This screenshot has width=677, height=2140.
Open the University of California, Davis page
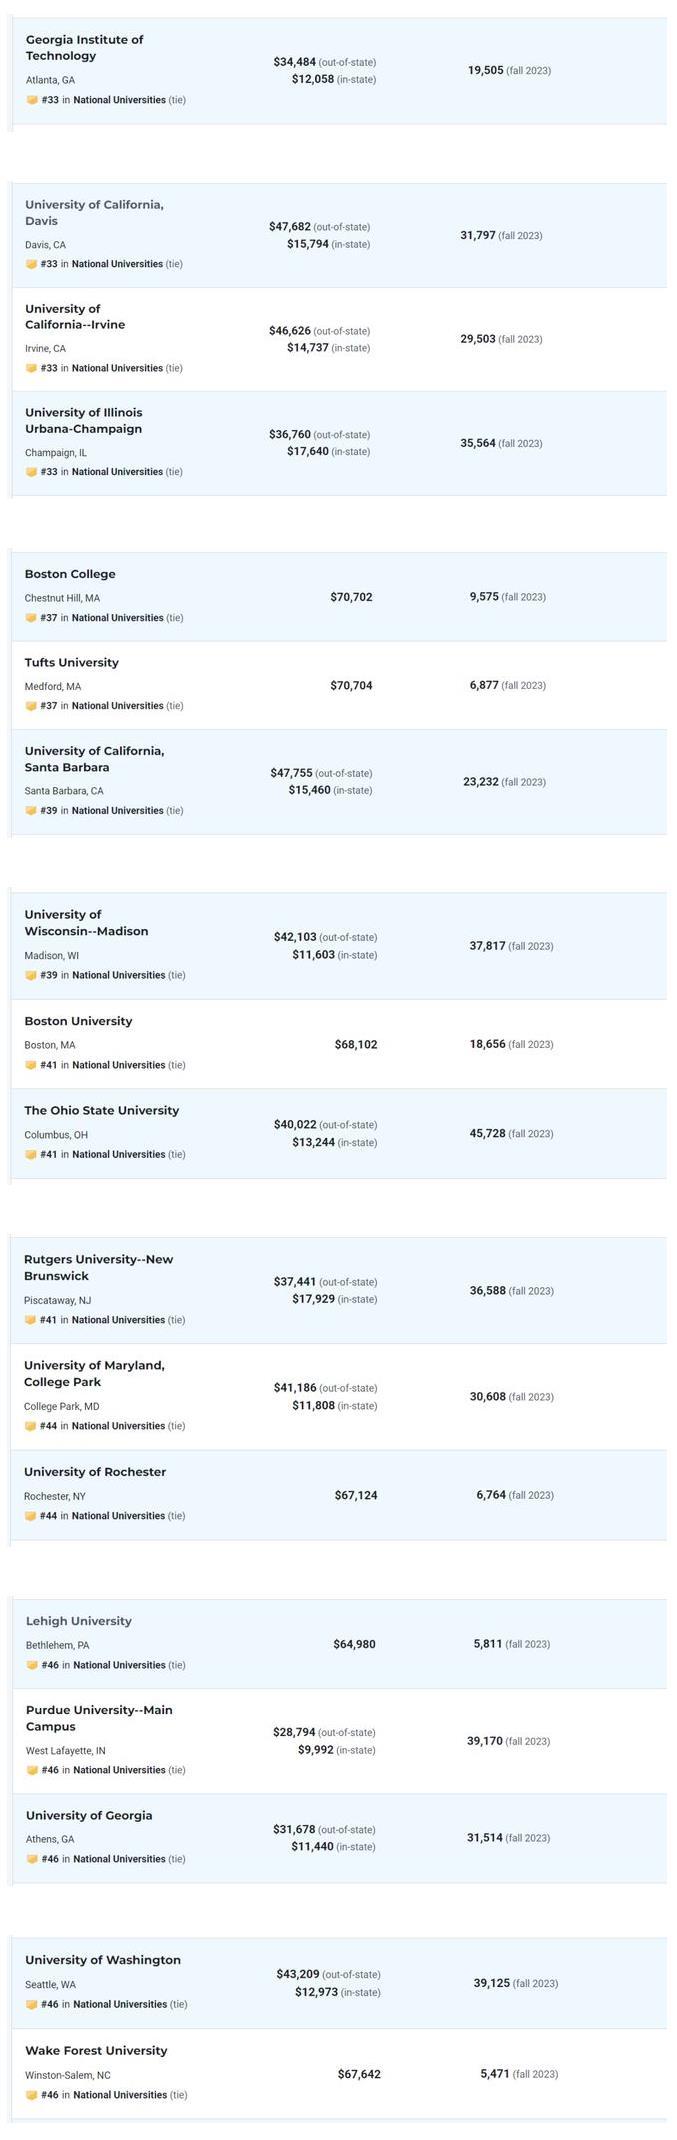click(x=95, y=213)
